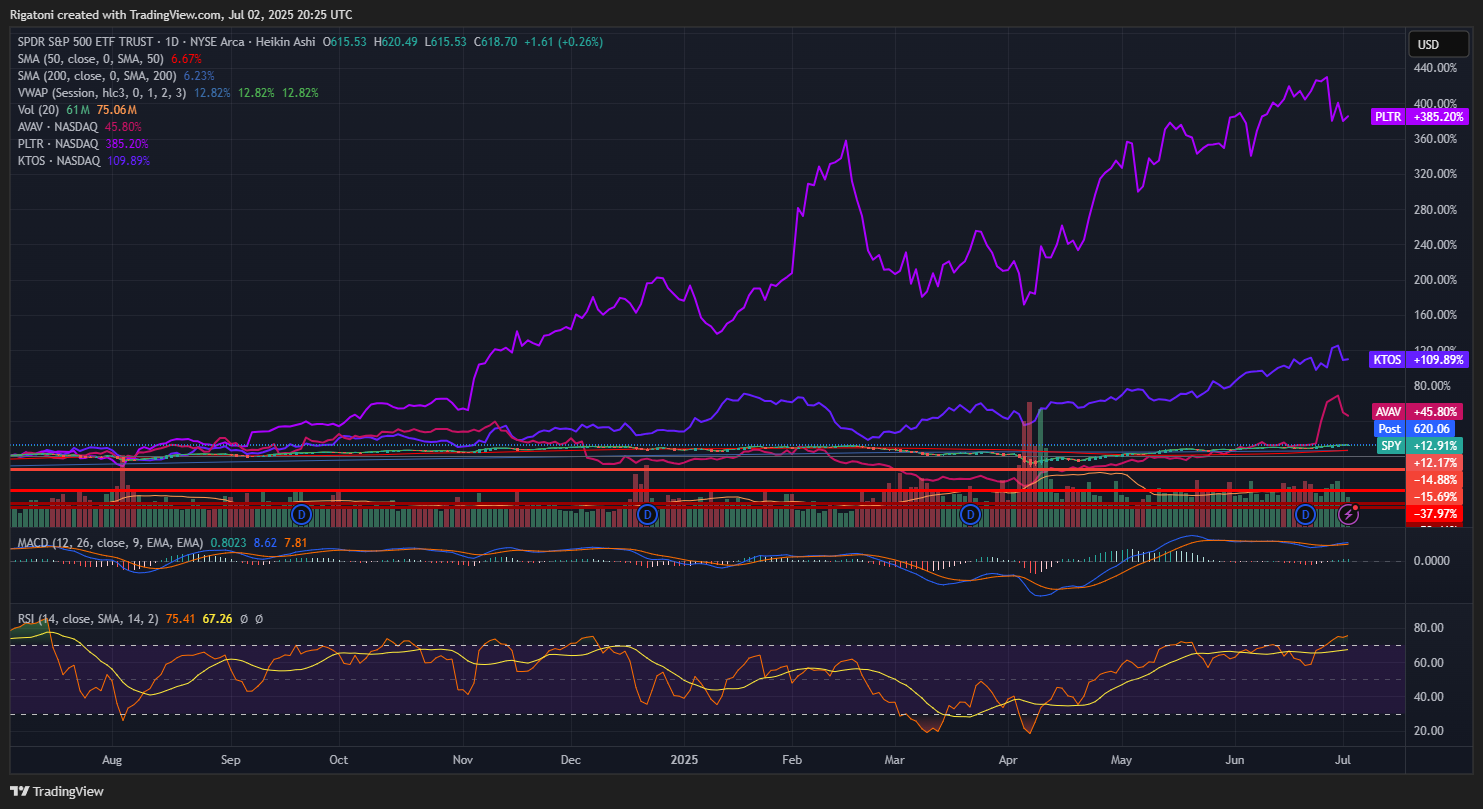Click the 0.0000 MACD scale label
The height and width of the screenshot is (809, 1483).
click(x=1431, y=561)
